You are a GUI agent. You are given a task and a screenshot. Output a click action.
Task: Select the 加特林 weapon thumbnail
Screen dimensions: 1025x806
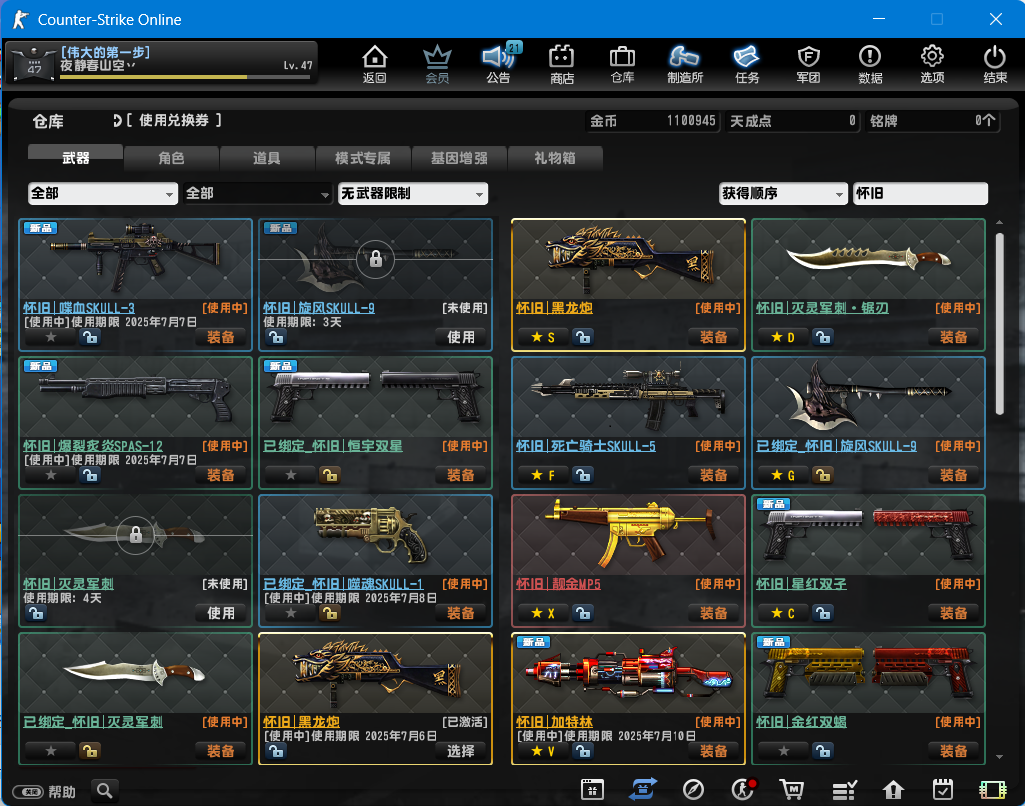(628, 673)
